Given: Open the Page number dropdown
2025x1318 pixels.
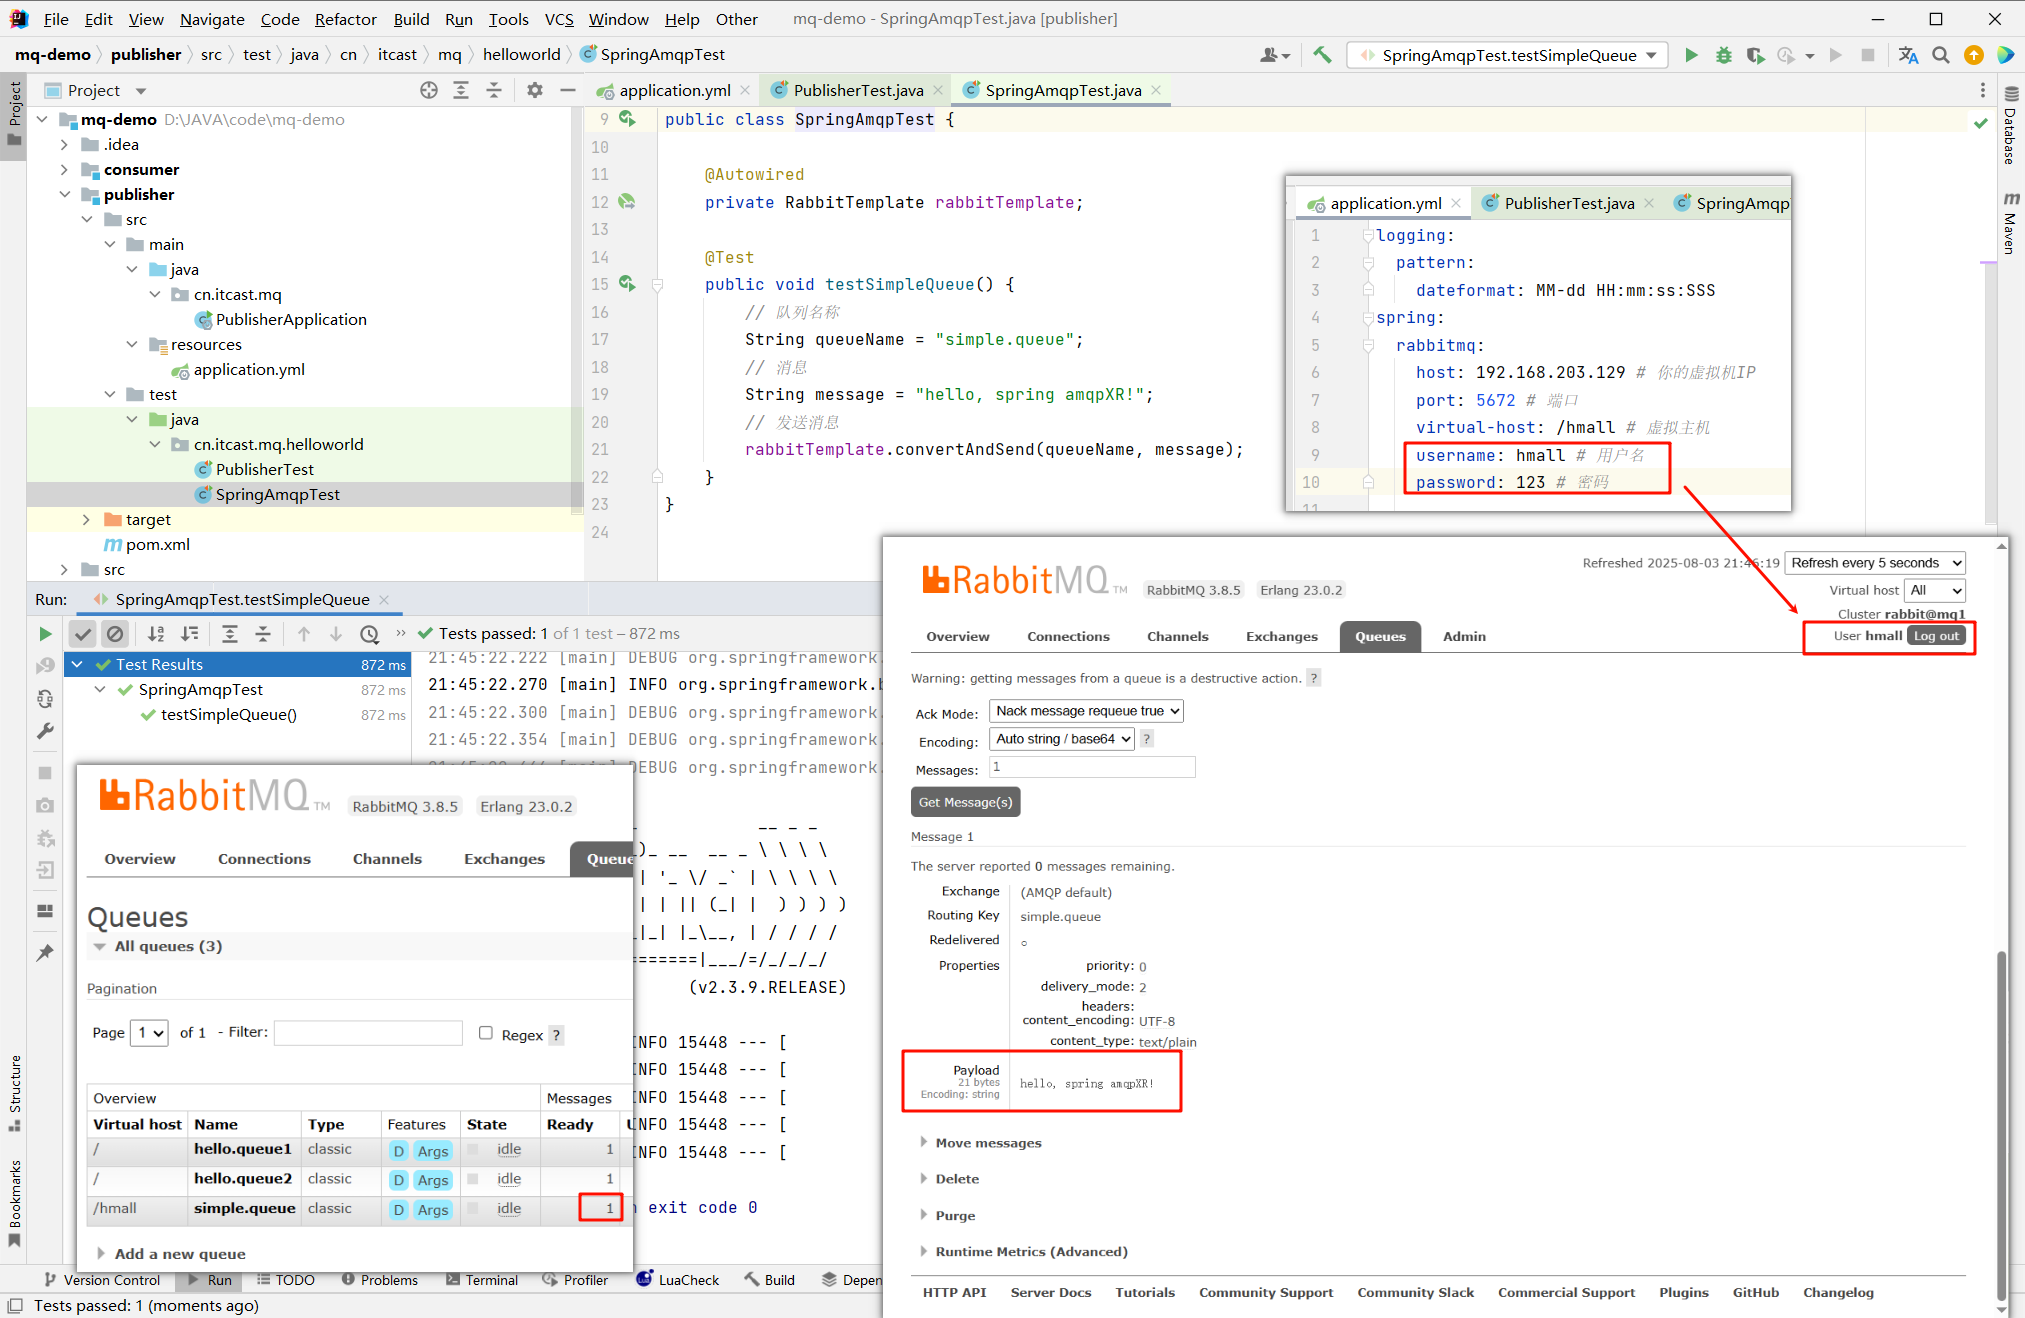Looking at the screenshot, I should pyautogui.click(x=149, y=1032).
